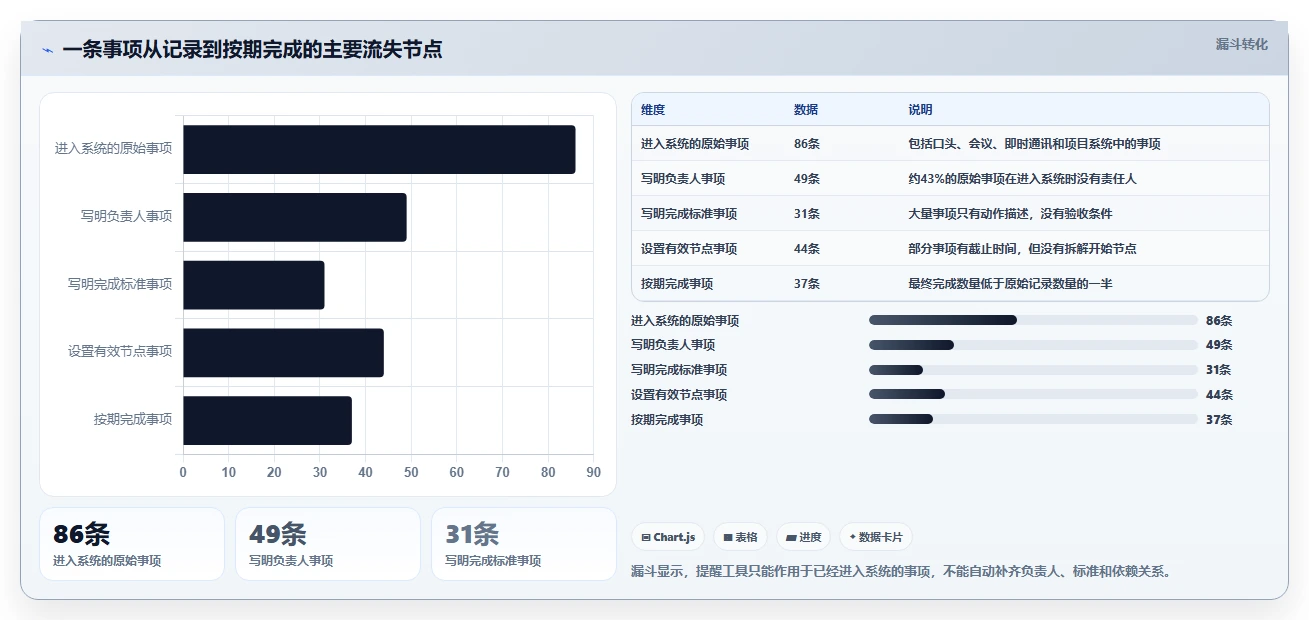Open the 86条 stat card
Viewport: 1309px width, 620px height.
click(132, 544)
